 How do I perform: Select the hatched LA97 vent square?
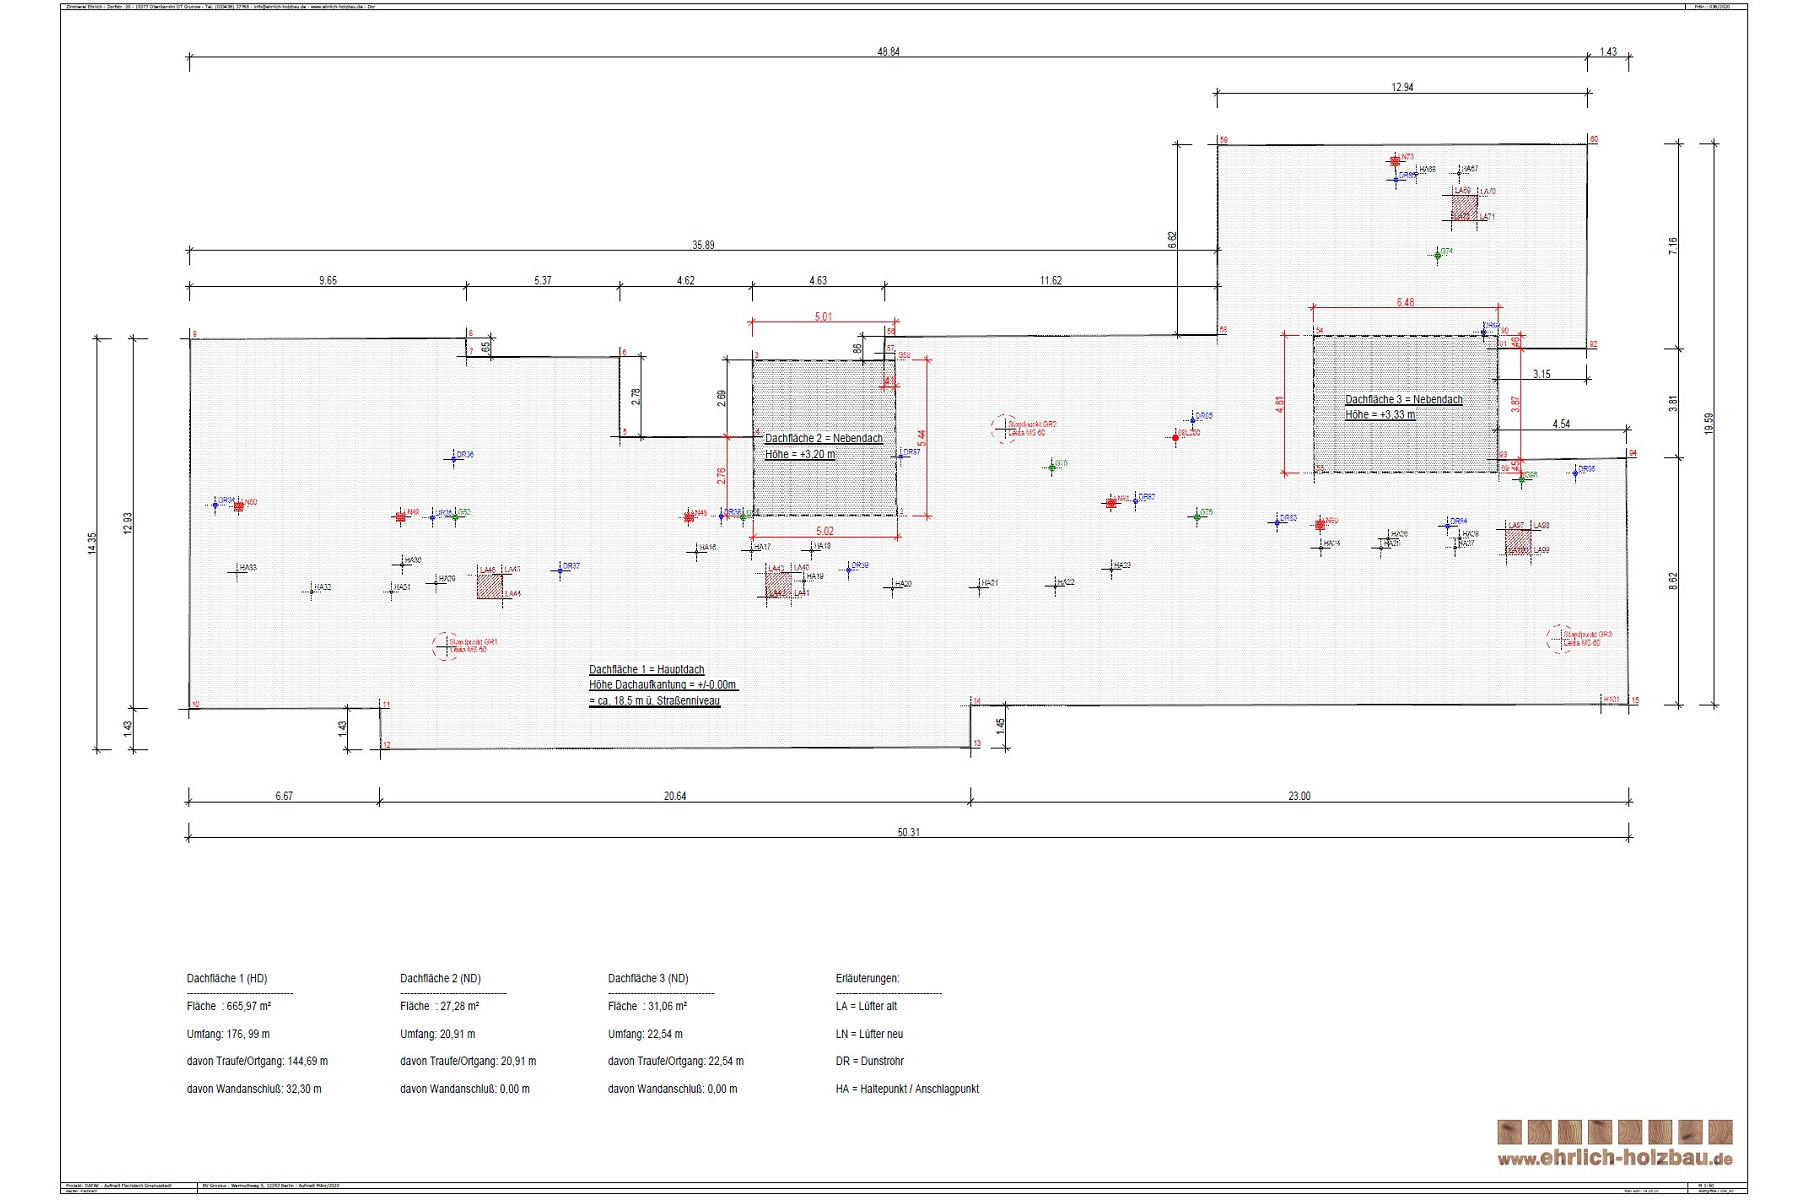pos(1518,541)
